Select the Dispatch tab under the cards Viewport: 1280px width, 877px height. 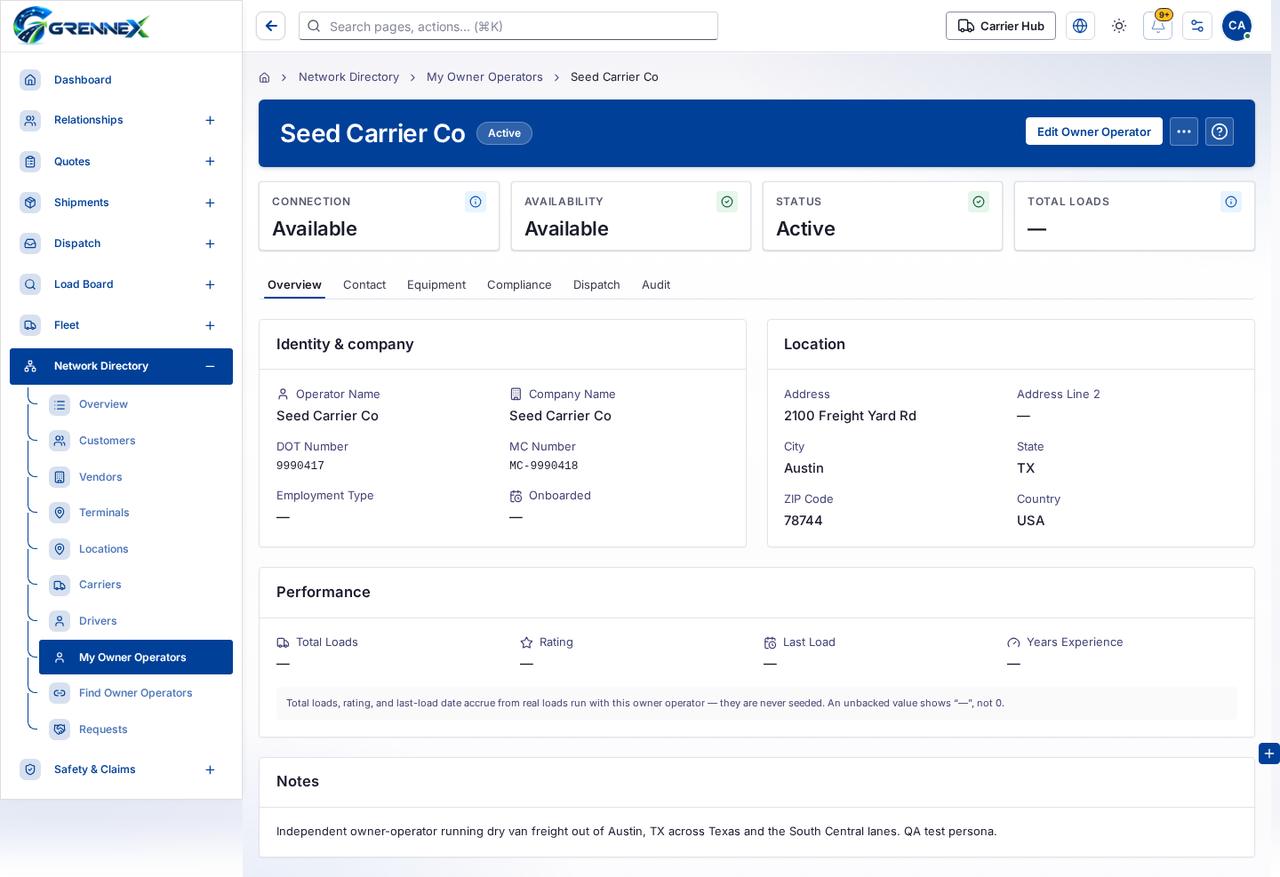tap(596, 285)
